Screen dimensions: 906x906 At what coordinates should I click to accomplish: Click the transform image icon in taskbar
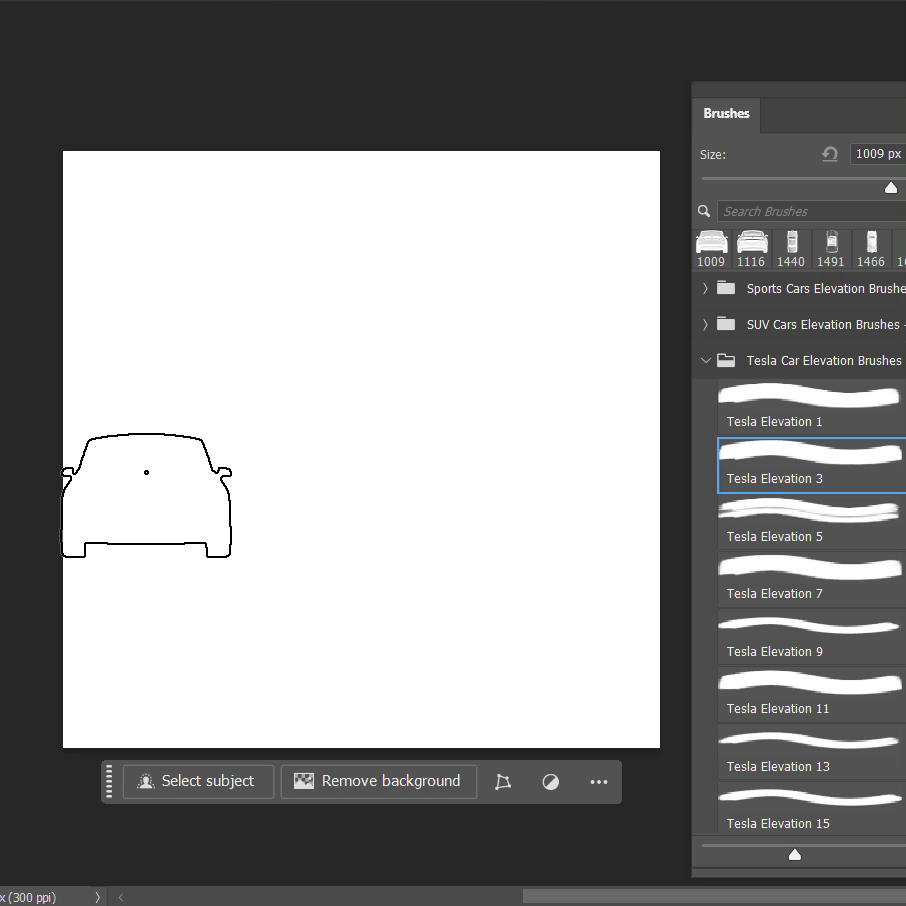pos(503,782)
